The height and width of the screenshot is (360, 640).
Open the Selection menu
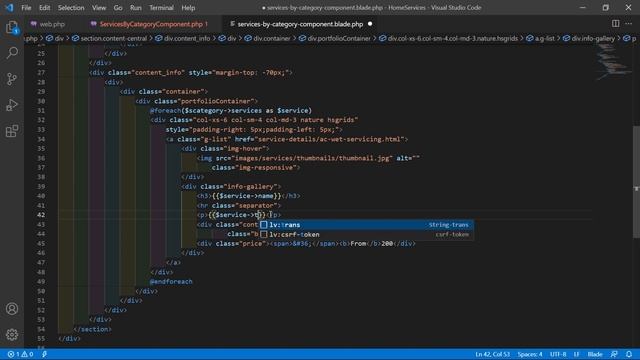tap(71, 8)
